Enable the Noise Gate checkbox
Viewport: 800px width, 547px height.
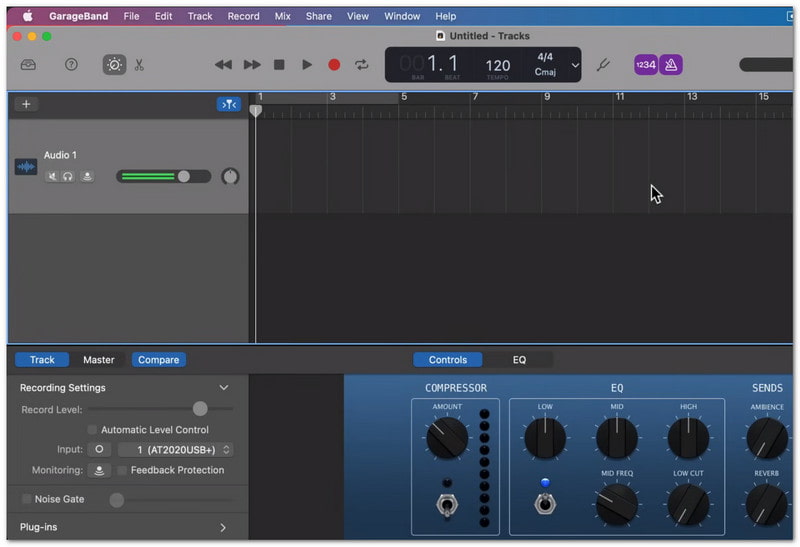[x=27, y=499]
